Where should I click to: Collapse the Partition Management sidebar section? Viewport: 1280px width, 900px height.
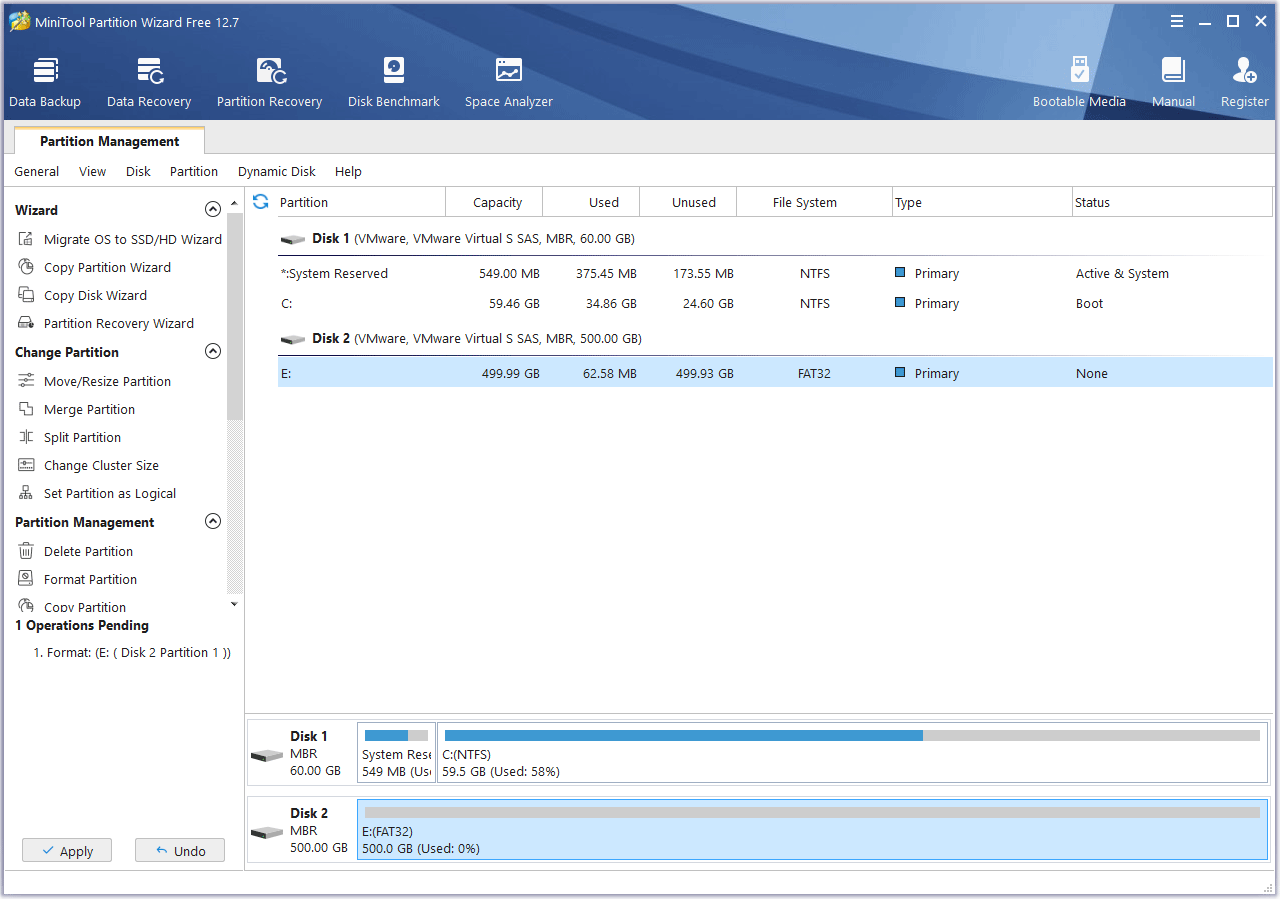pyautogui.click(x=212, y=522)
